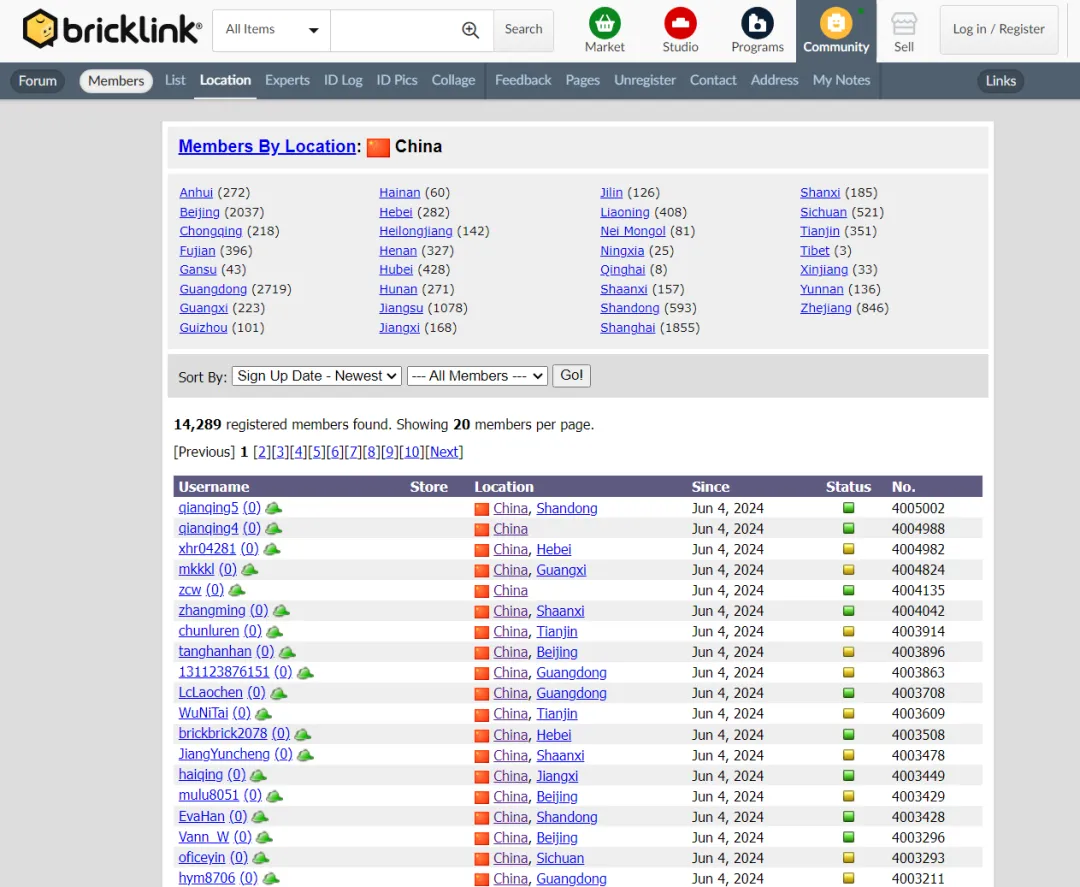Click green hat icon beside JiangYuncheng
1080x887 pixels.
point(305,755)
